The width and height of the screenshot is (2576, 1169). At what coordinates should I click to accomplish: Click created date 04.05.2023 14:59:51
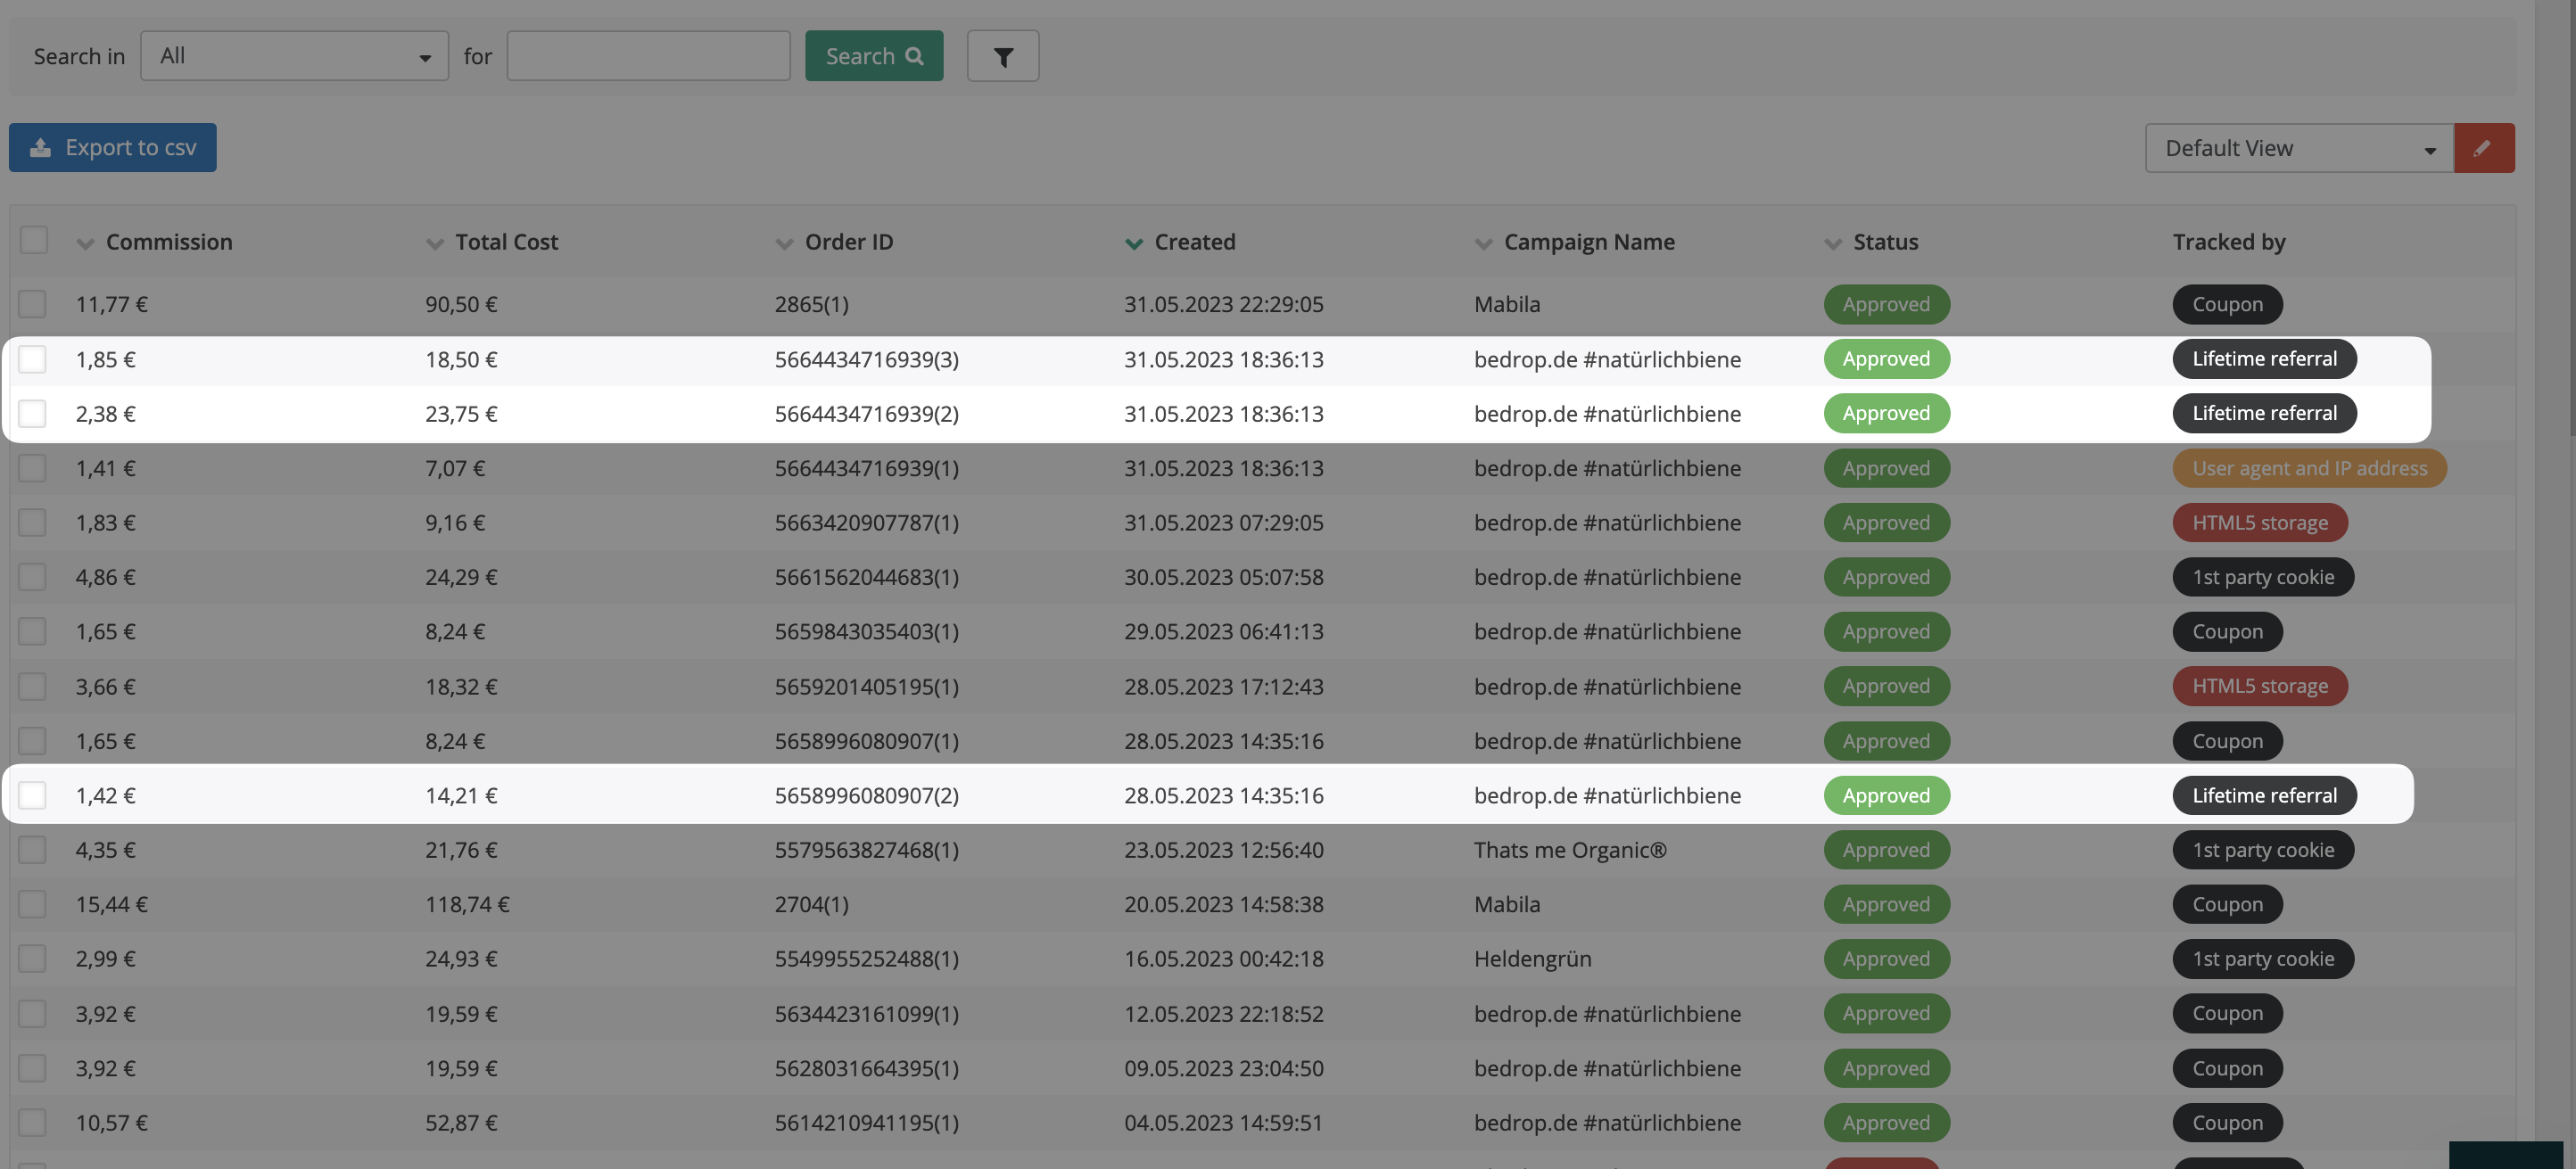[x=1223, y=1123]
